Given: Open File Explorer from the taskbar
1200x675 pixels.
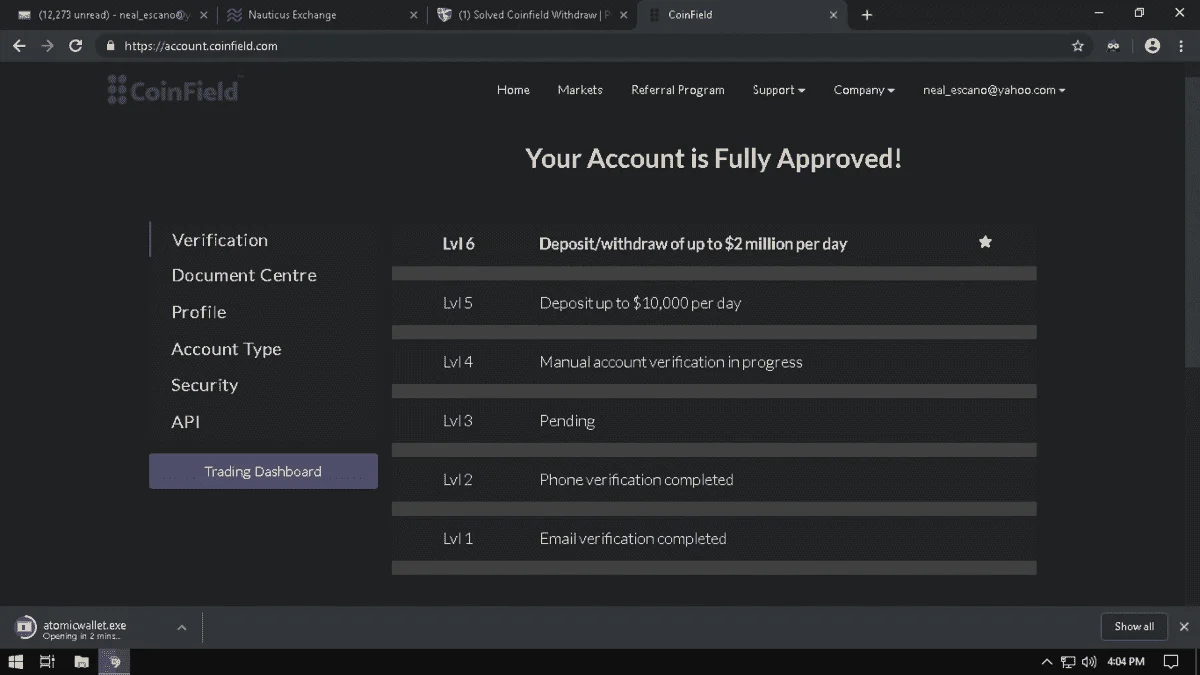Looking at the screenshot, I should pyautogui.click(x=82, y=661).
